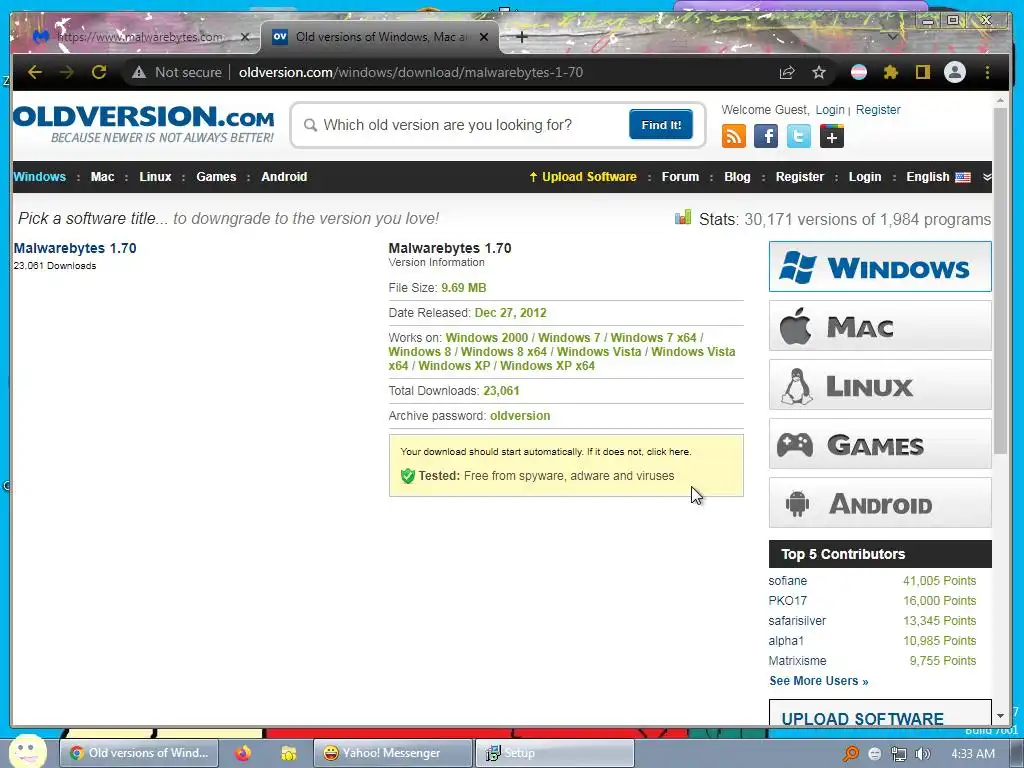Open the file explorer taskbar icon
This screenshot has height=768, width=1024.
coord(289,753)
